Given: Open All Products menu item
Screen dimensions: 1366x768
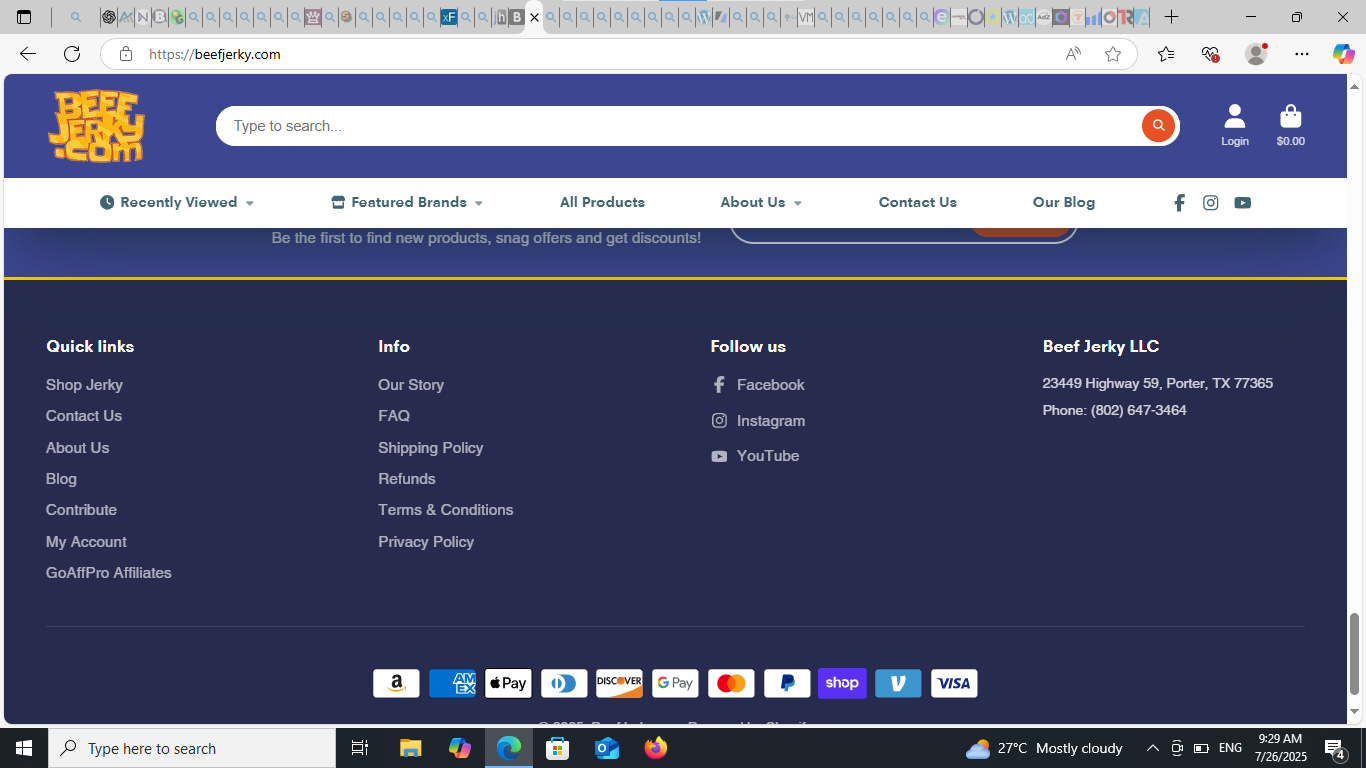Looking at the screenshot, I should 602,203.
